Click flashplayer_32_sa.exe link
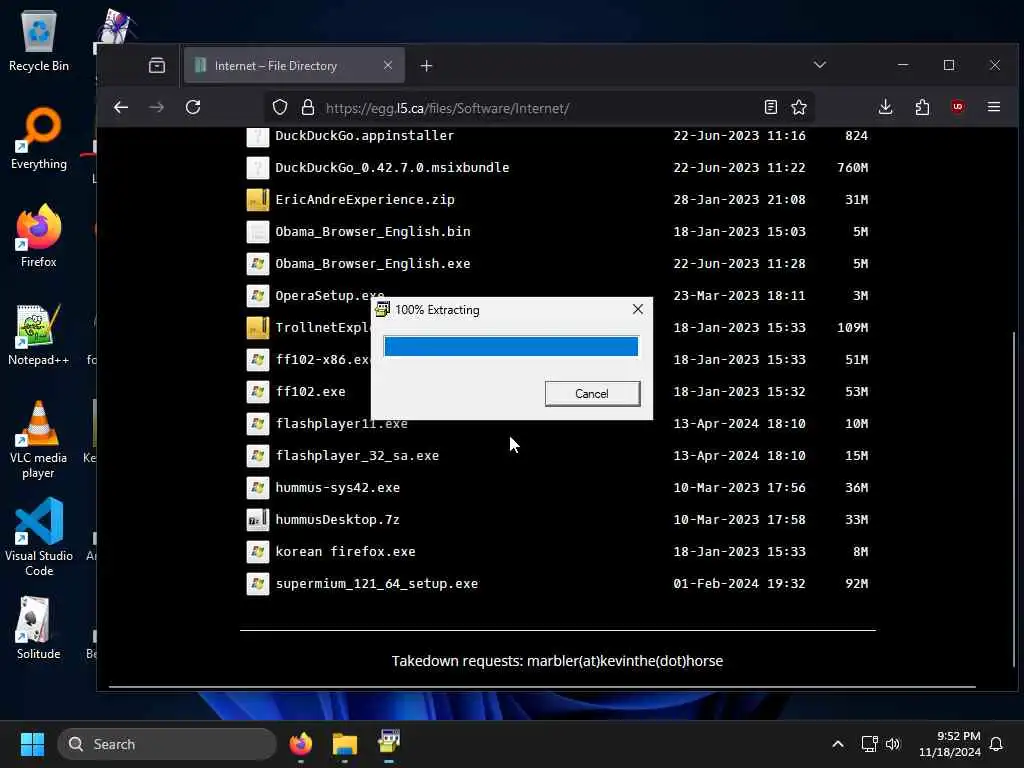The width and height of the screenshot is (1024, 768). (357, 456)
